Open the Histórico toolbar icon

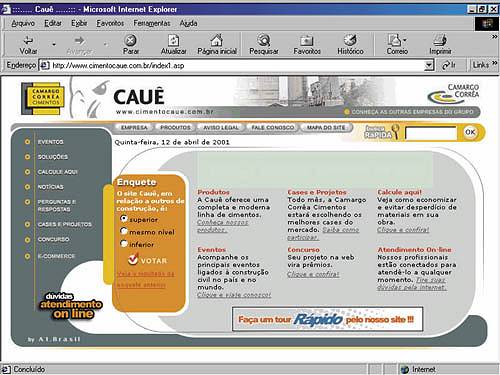[x=350, y=40]
